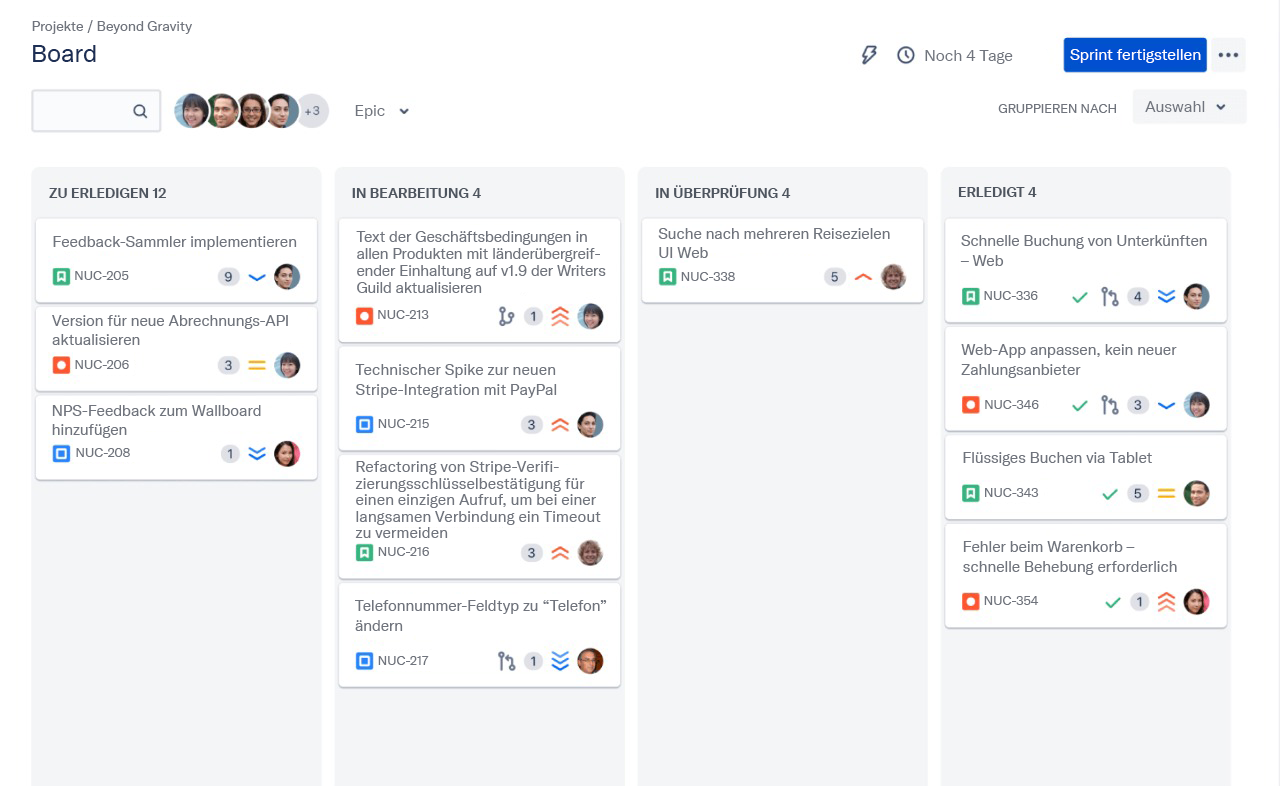
Task: Toggle the +3 more assignees filter
Action: [x=312, y=111]
